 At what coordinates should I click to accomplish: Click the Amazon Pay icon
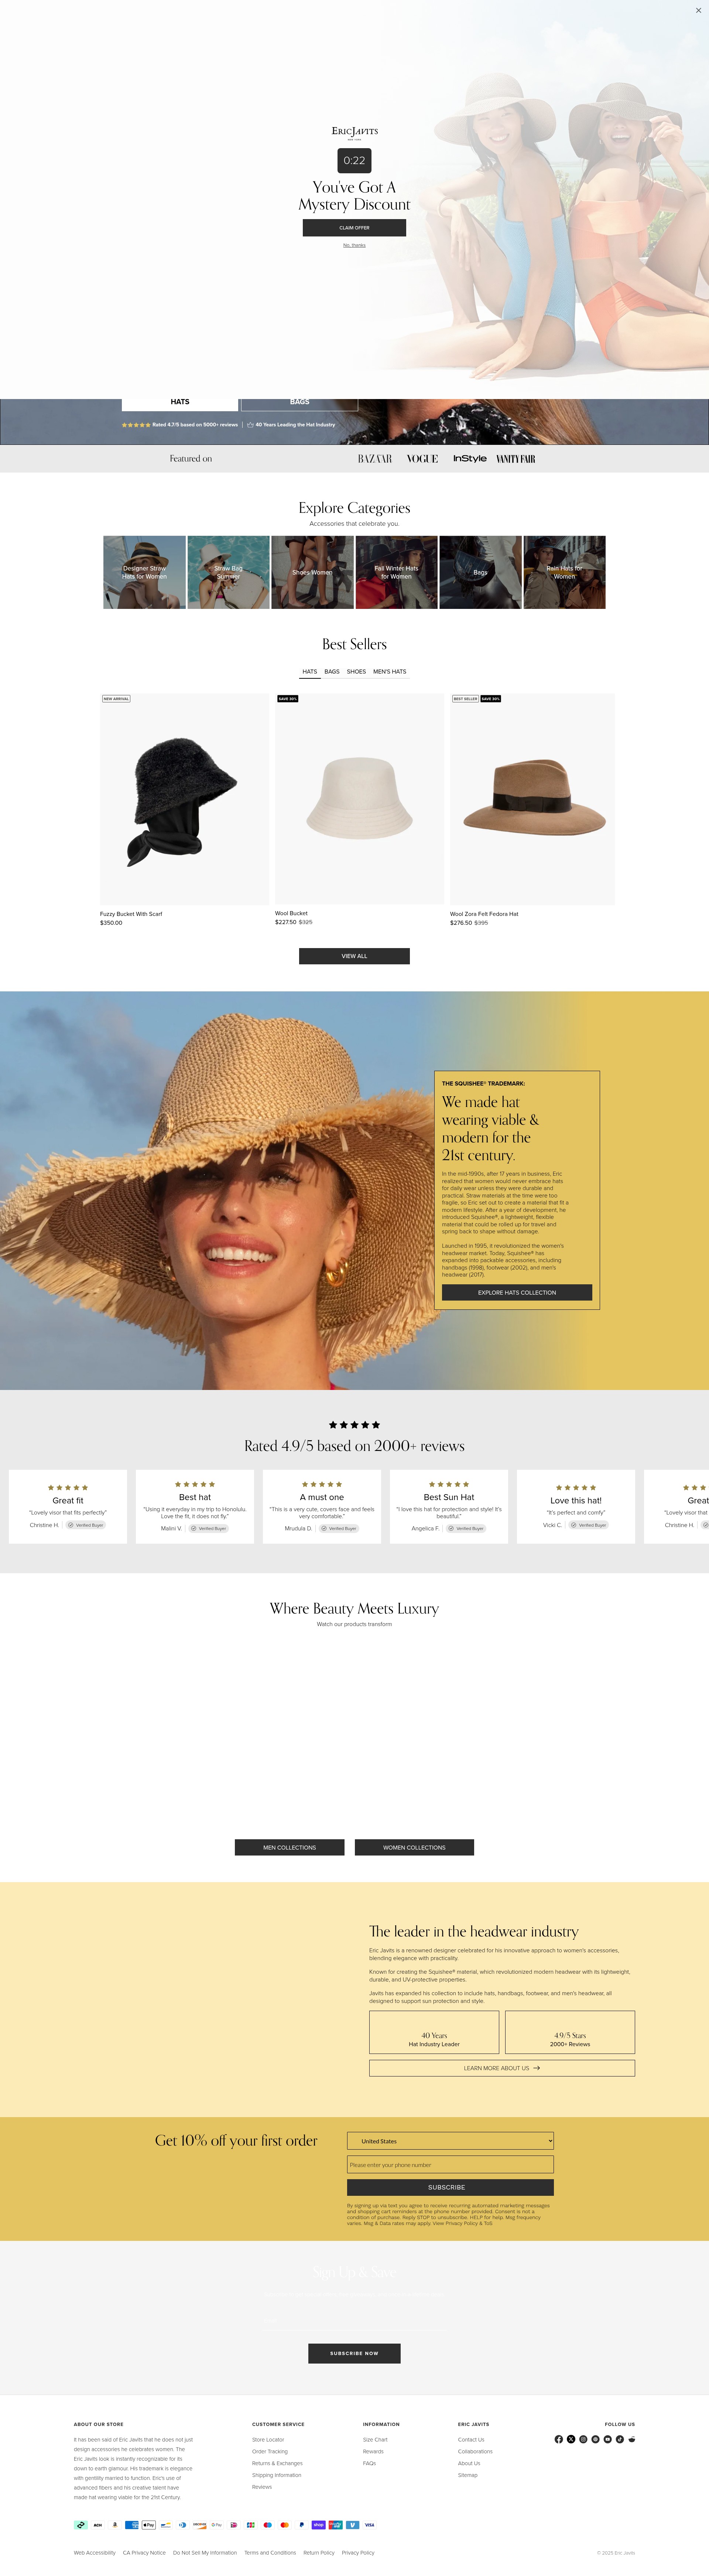point(115,2525)
